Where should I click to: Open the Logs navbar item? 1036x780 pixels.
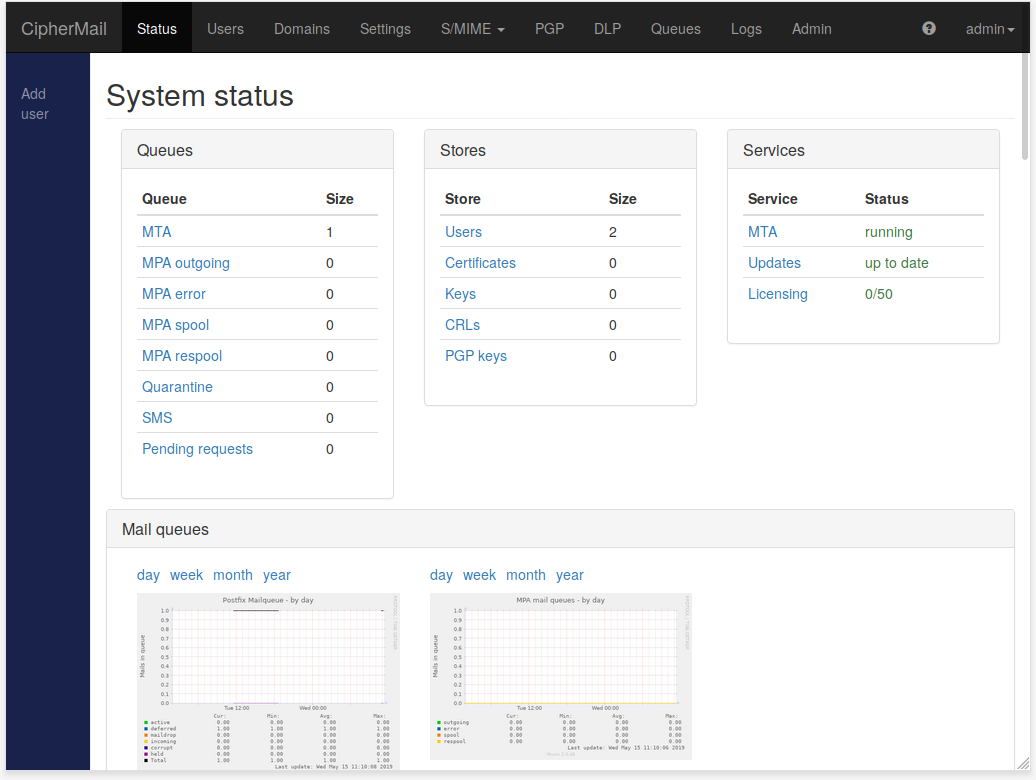coord(746,29)
